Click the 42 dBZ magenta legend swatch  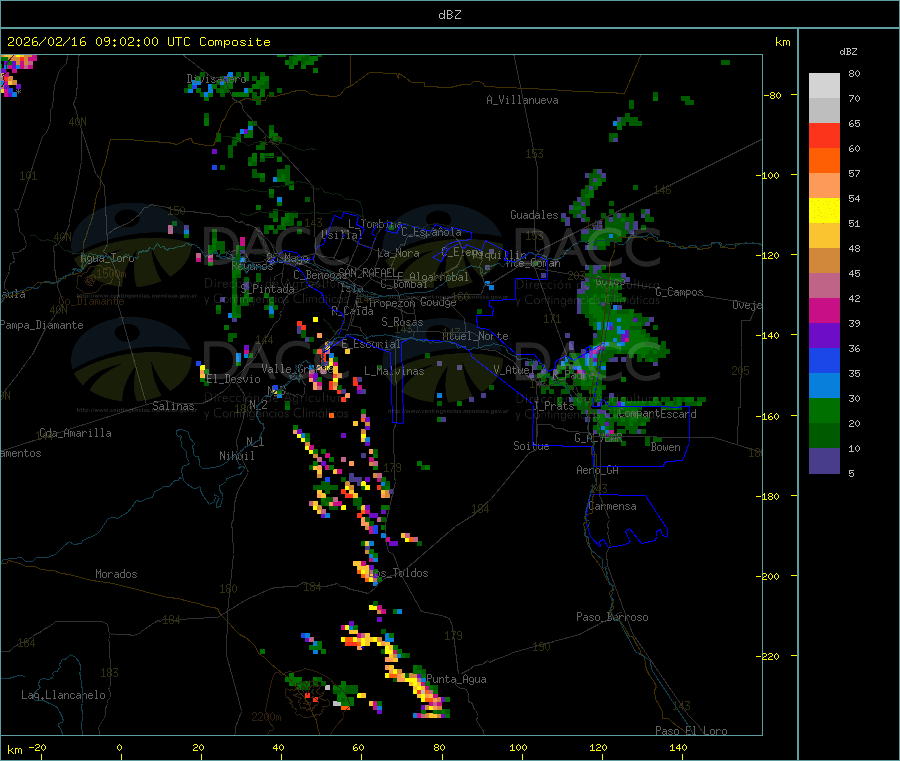click(824, 310)
